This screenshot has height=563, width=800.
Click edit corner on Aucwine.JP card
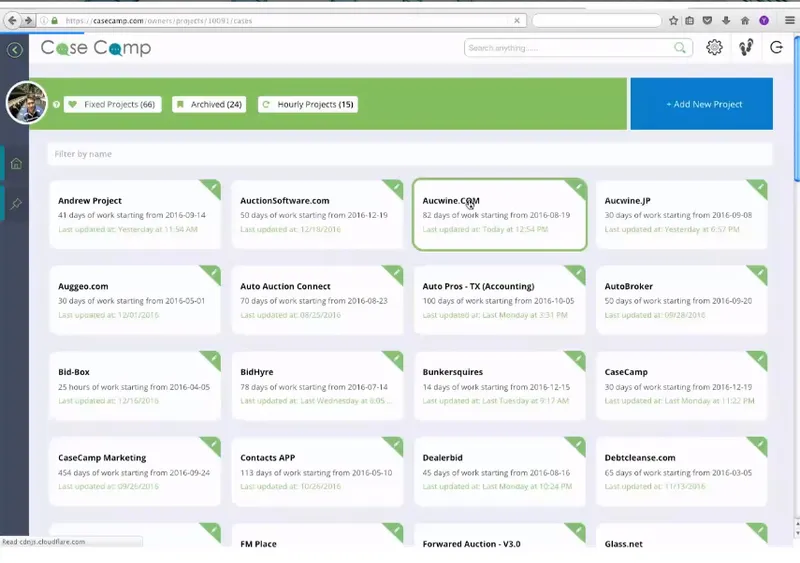pyautogui.click(x=760, y=187)
